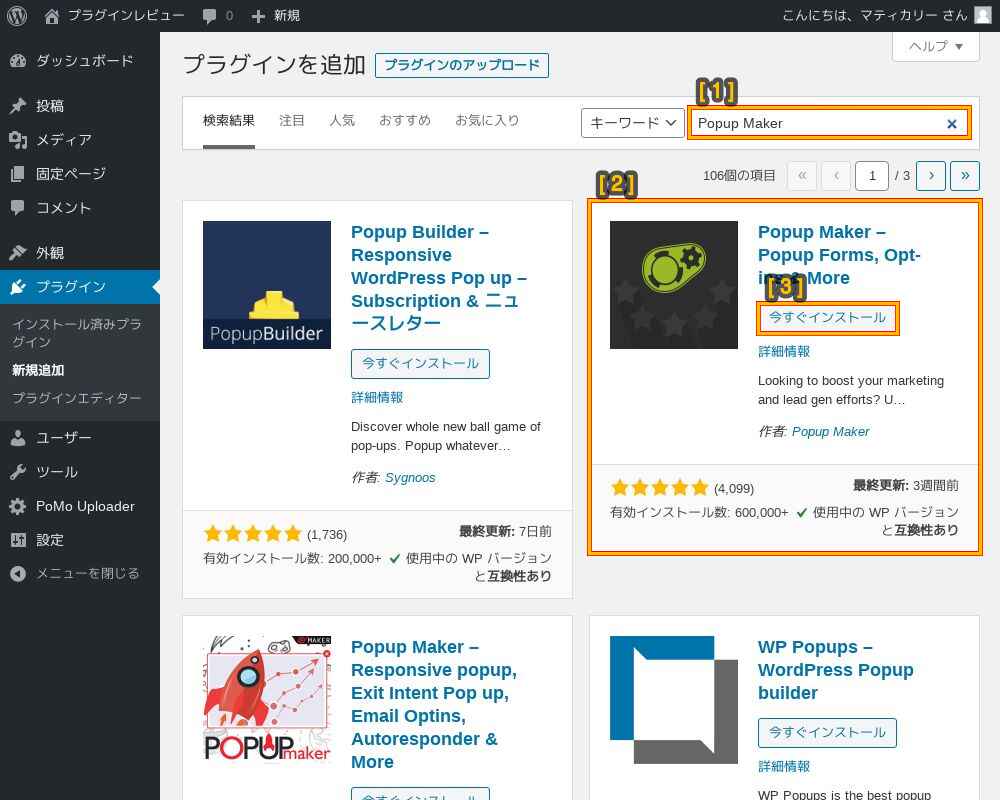Switch to 検索結果 tab
This screenshot has height=800, width=1000.
(x=228, y=121)
